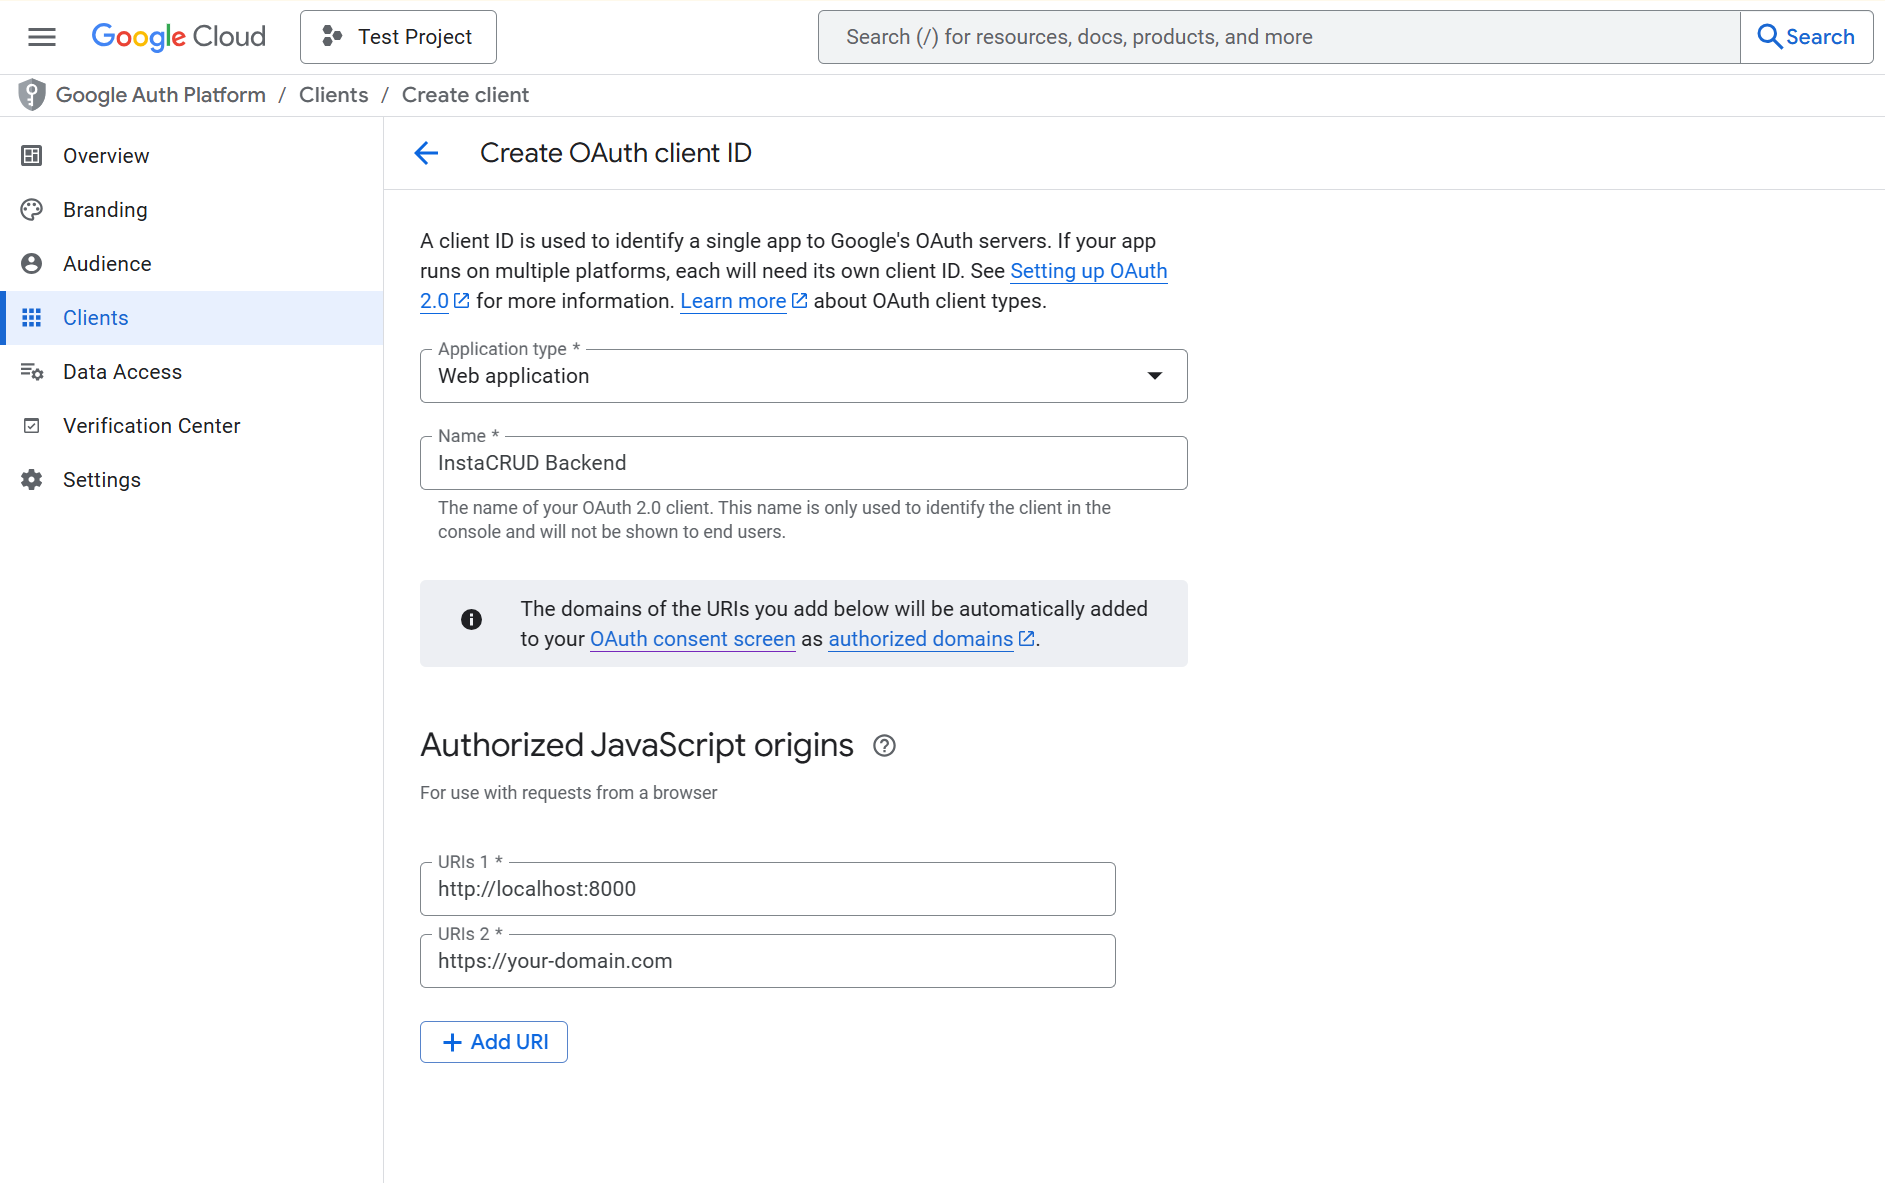Click the Add URI button

(493, 1041)
